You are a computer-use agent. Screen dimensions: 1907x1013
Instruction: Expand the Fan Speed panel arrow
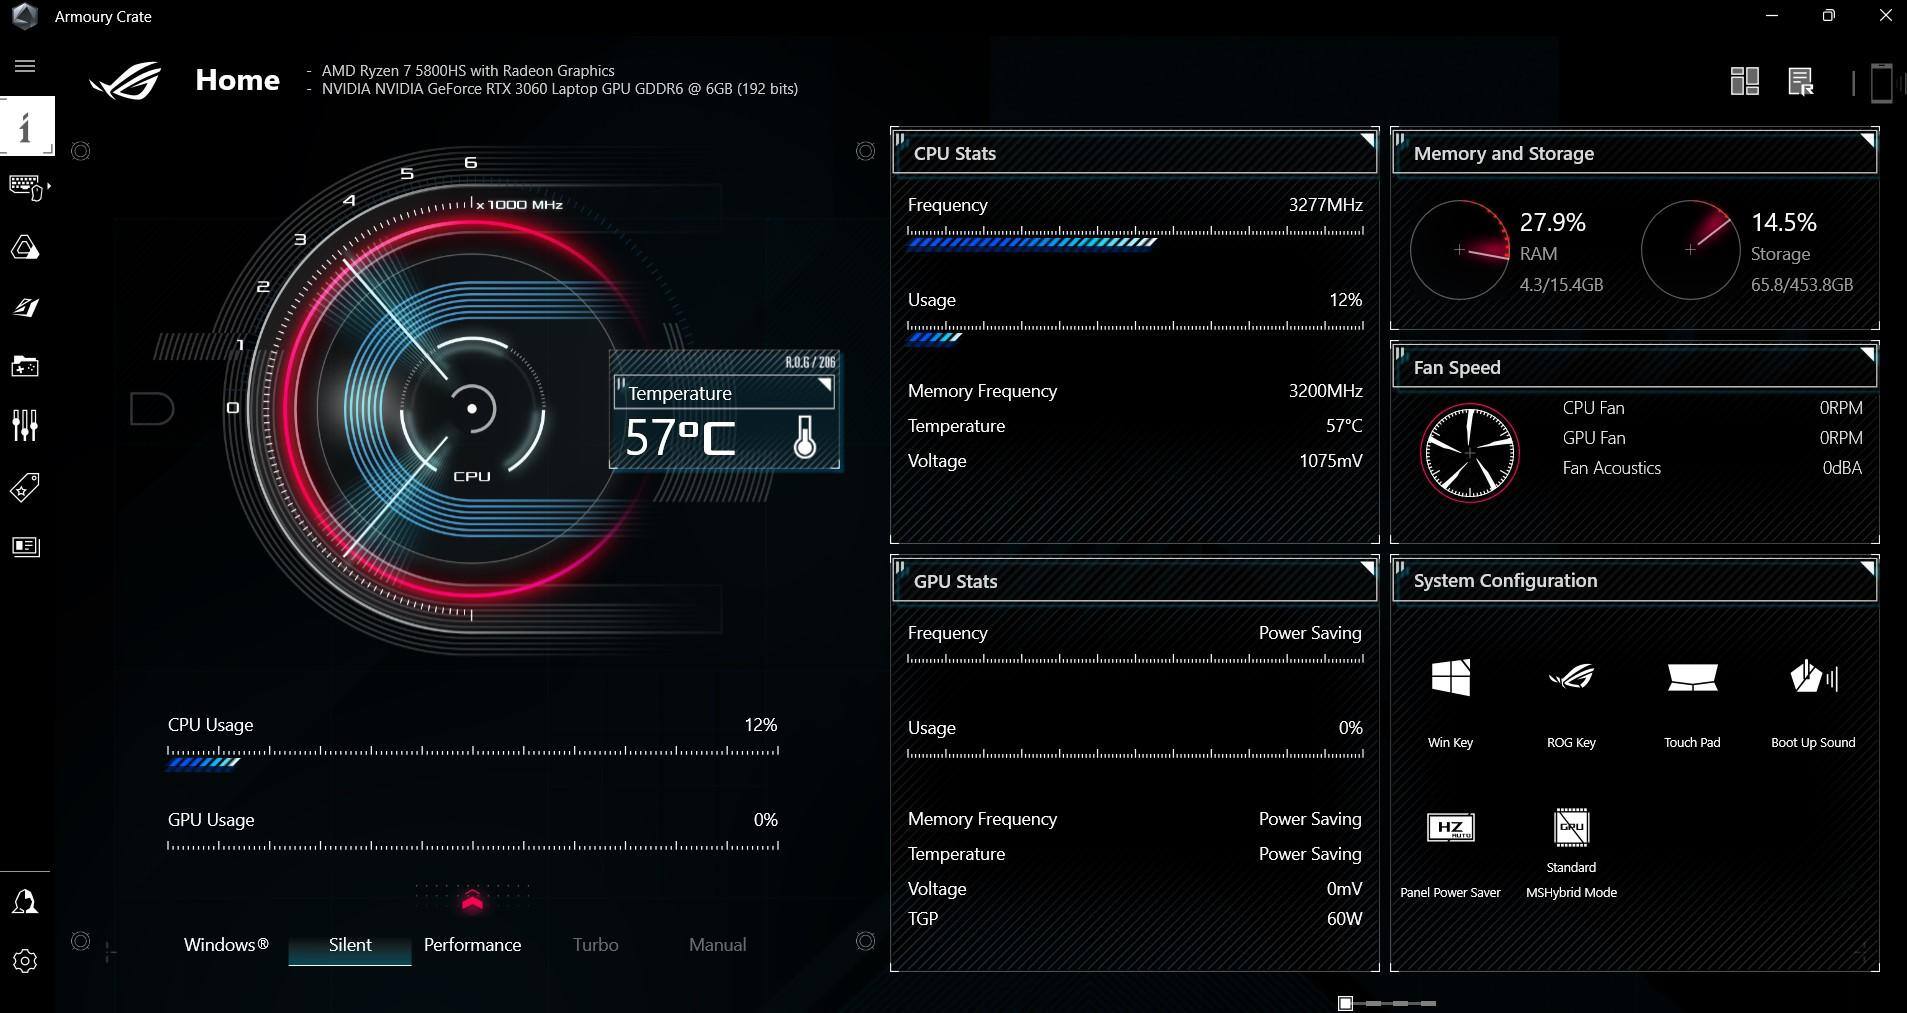(x=1867, y=354)
